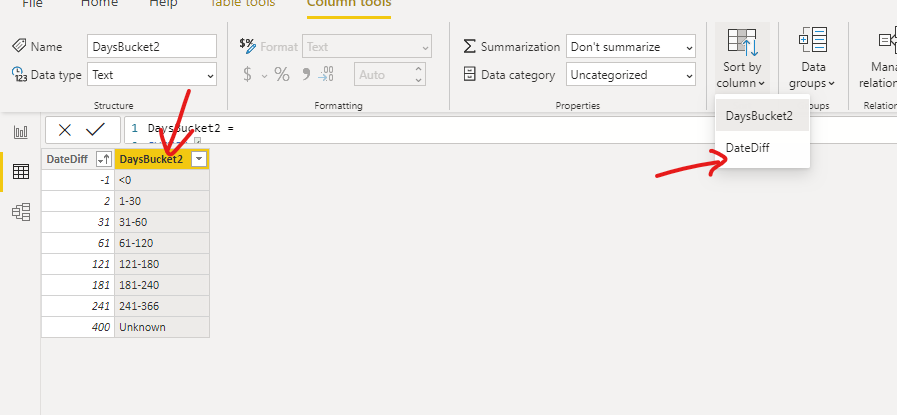Click the DateDiff cell with value 31
This screenshot has width=897, height=415.
(x=78, y=222)
